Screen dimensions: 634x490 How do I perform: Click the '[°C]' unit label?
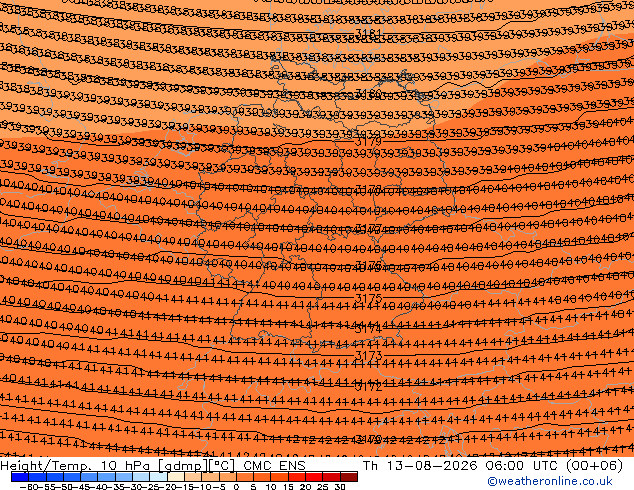coord(221,466)
